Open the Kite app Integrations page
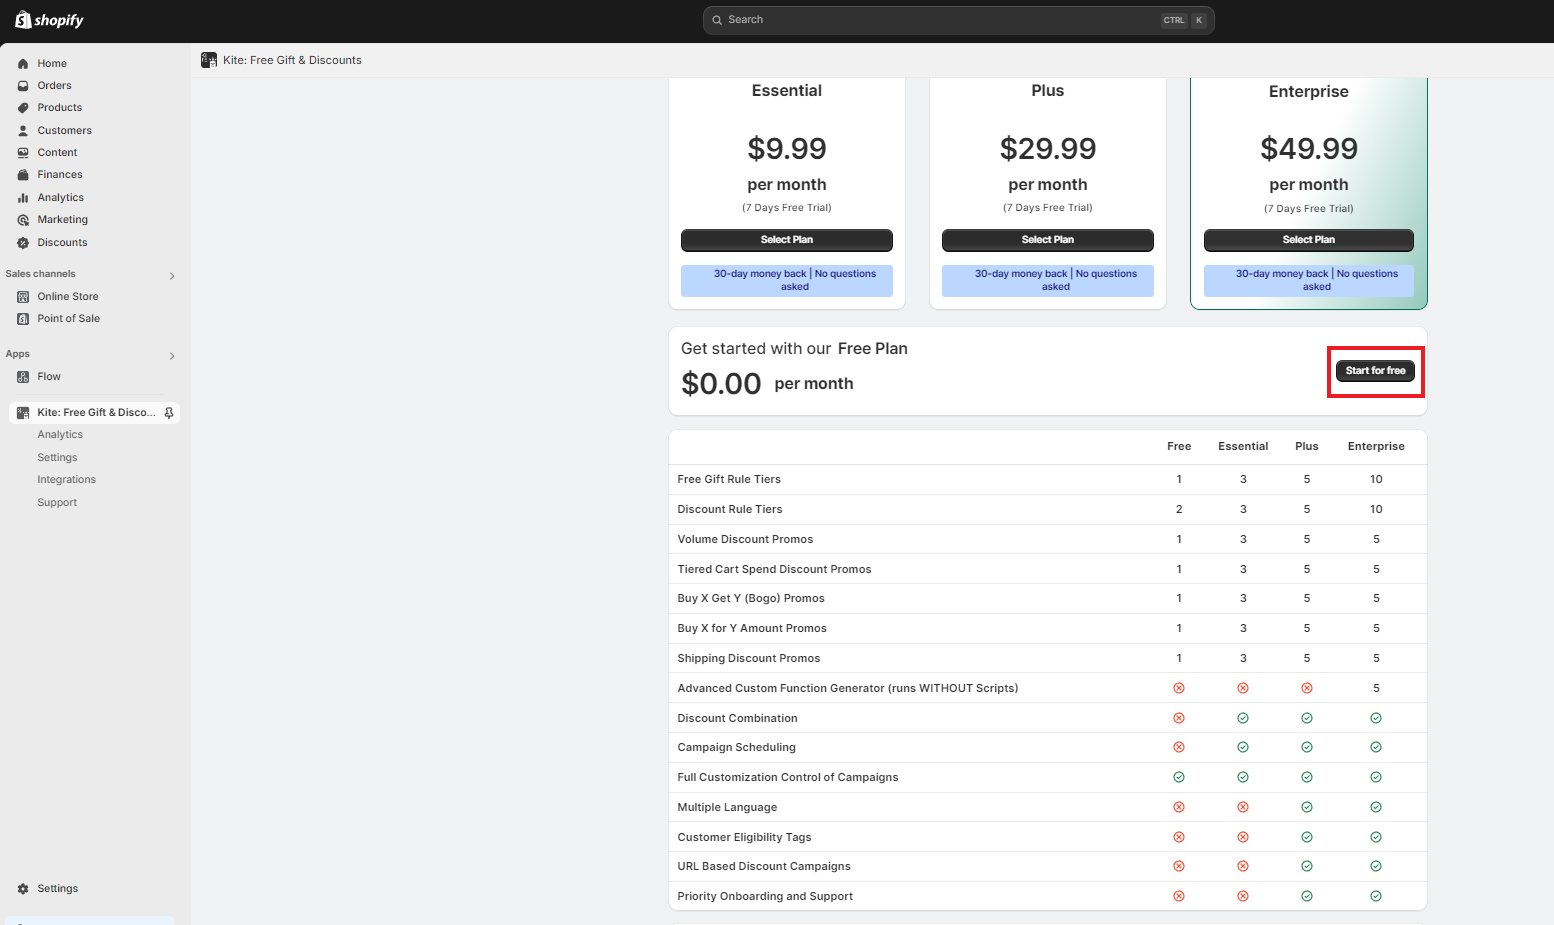 point(66,480)
